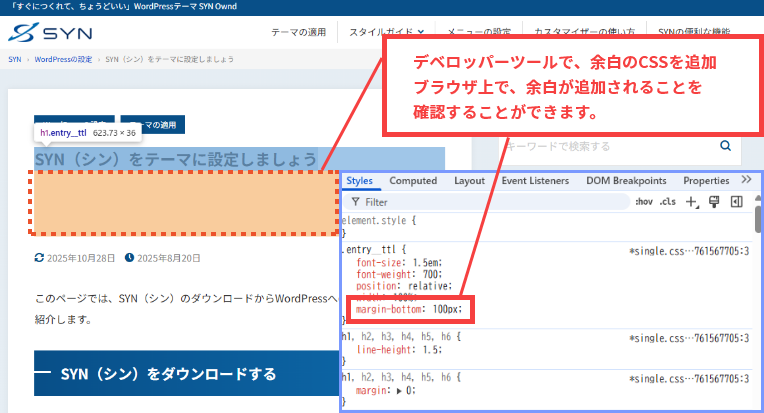Select the DOM Breakpoints tab
764x413 pixels.
click(626, 181)
